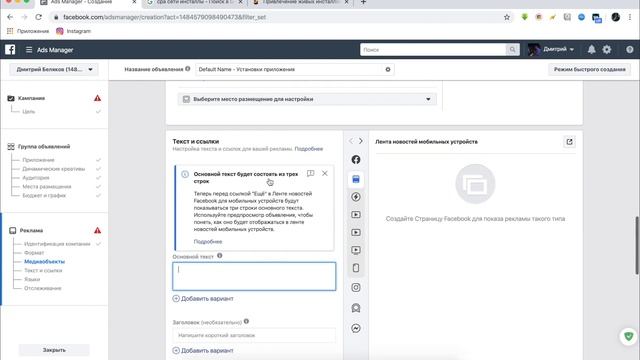Dismiss the three-lines text notice

(x=324, y=173)
